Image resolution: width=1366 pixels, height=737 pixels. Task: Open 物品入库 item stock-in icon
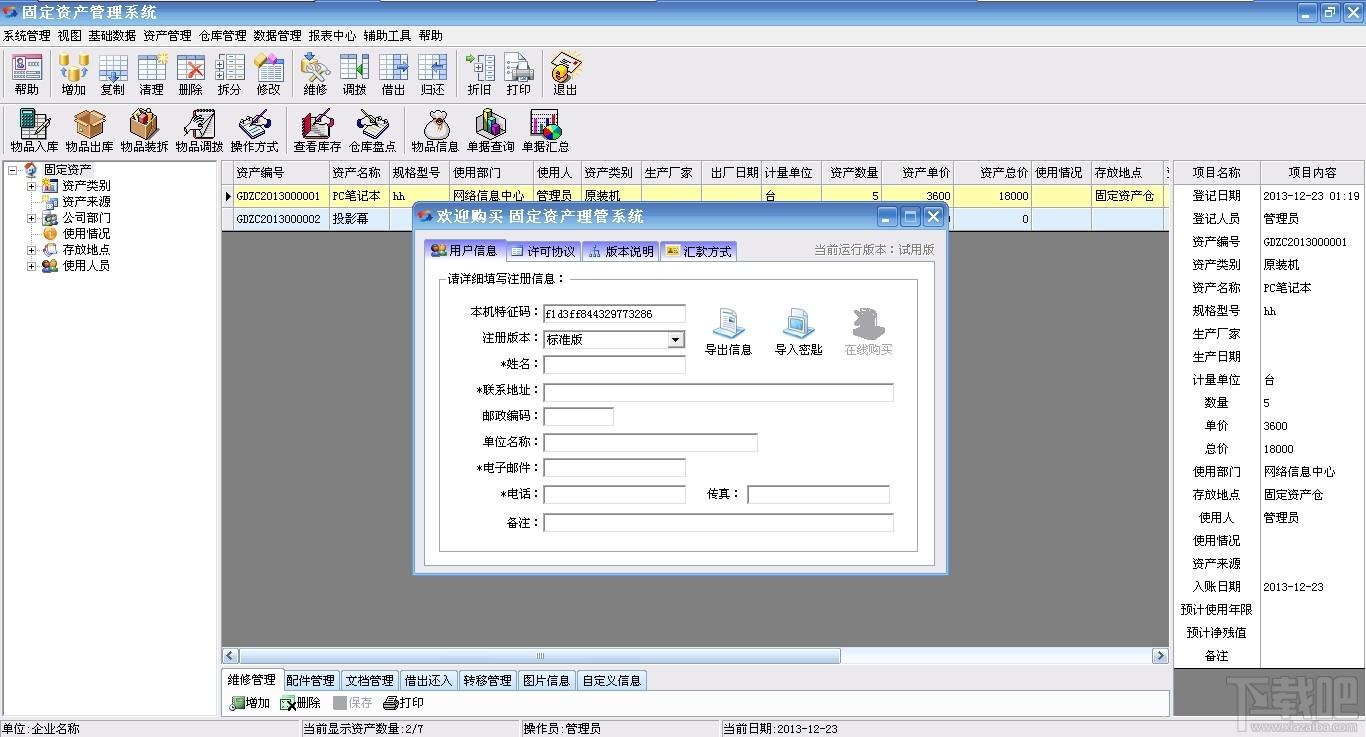34,131
